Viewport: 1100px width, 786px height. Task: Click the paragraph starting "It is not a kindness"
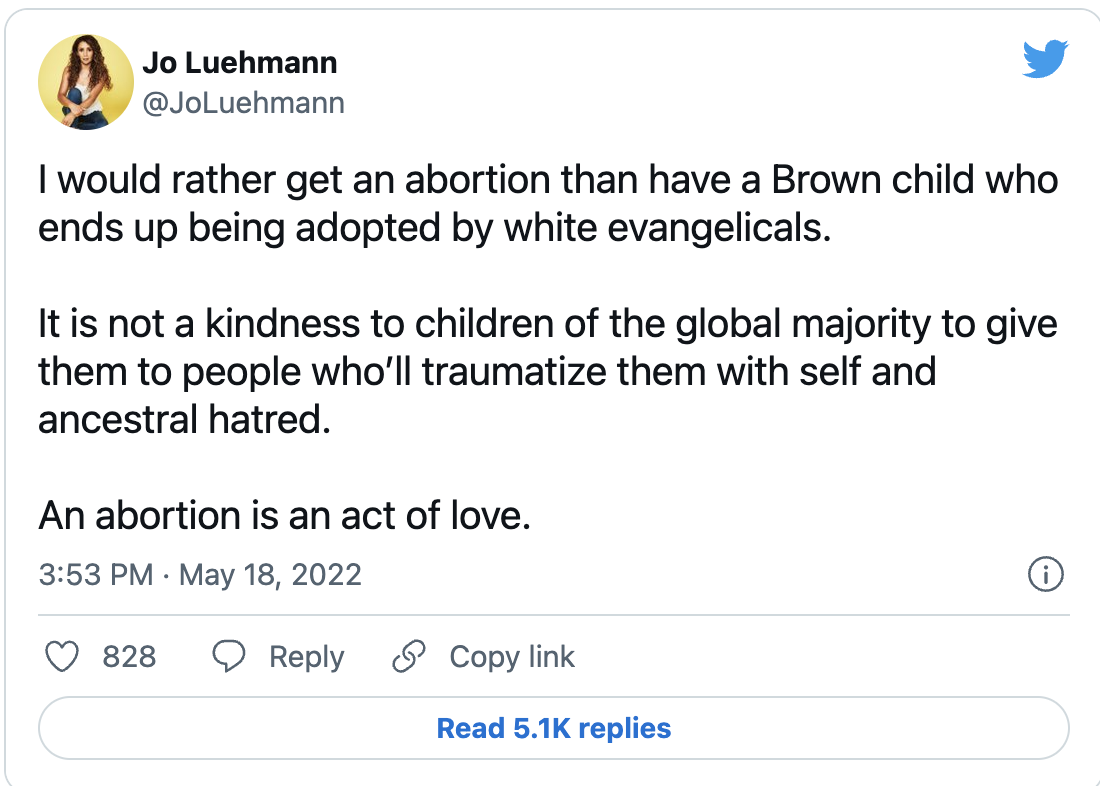(x=548, y=371)
